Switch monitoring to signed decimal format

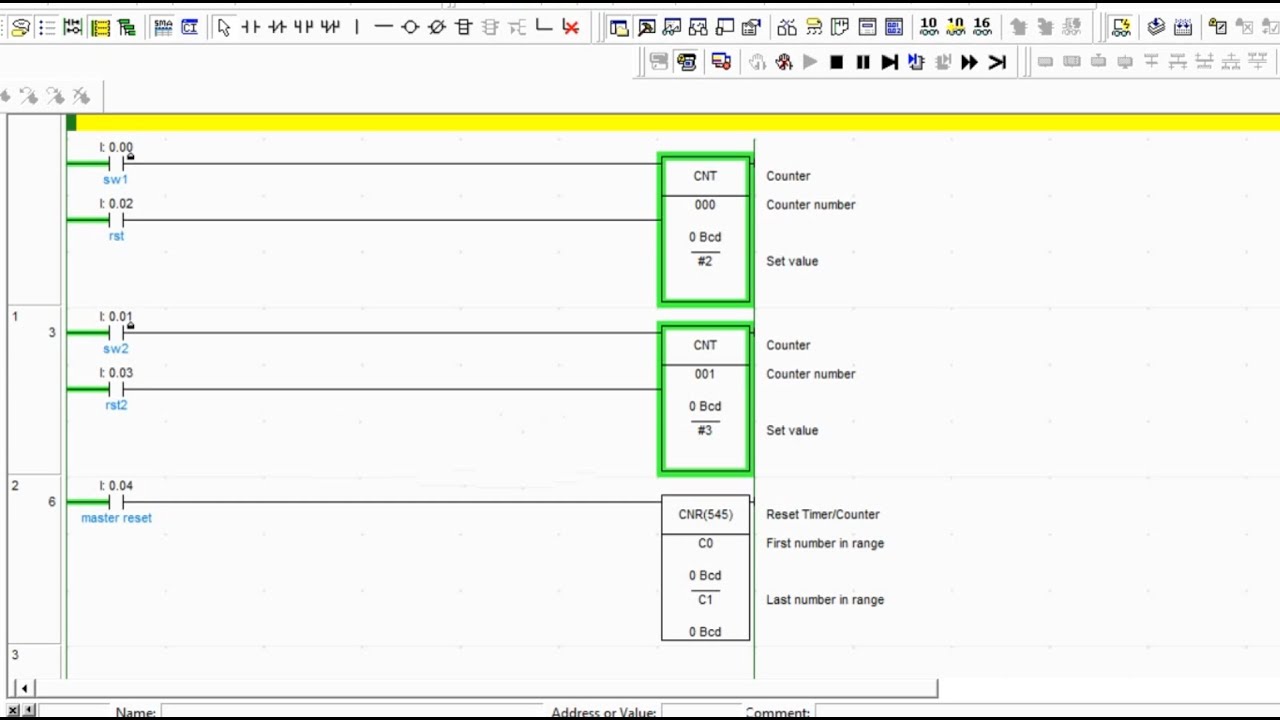956,26
